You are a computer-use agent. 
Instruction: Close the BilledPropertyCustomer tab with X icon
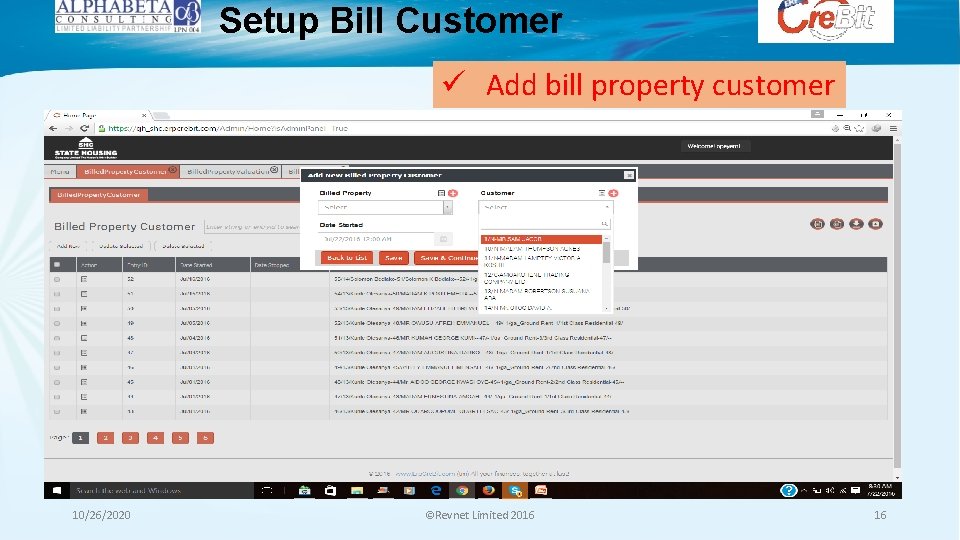[x=173, y=170]
